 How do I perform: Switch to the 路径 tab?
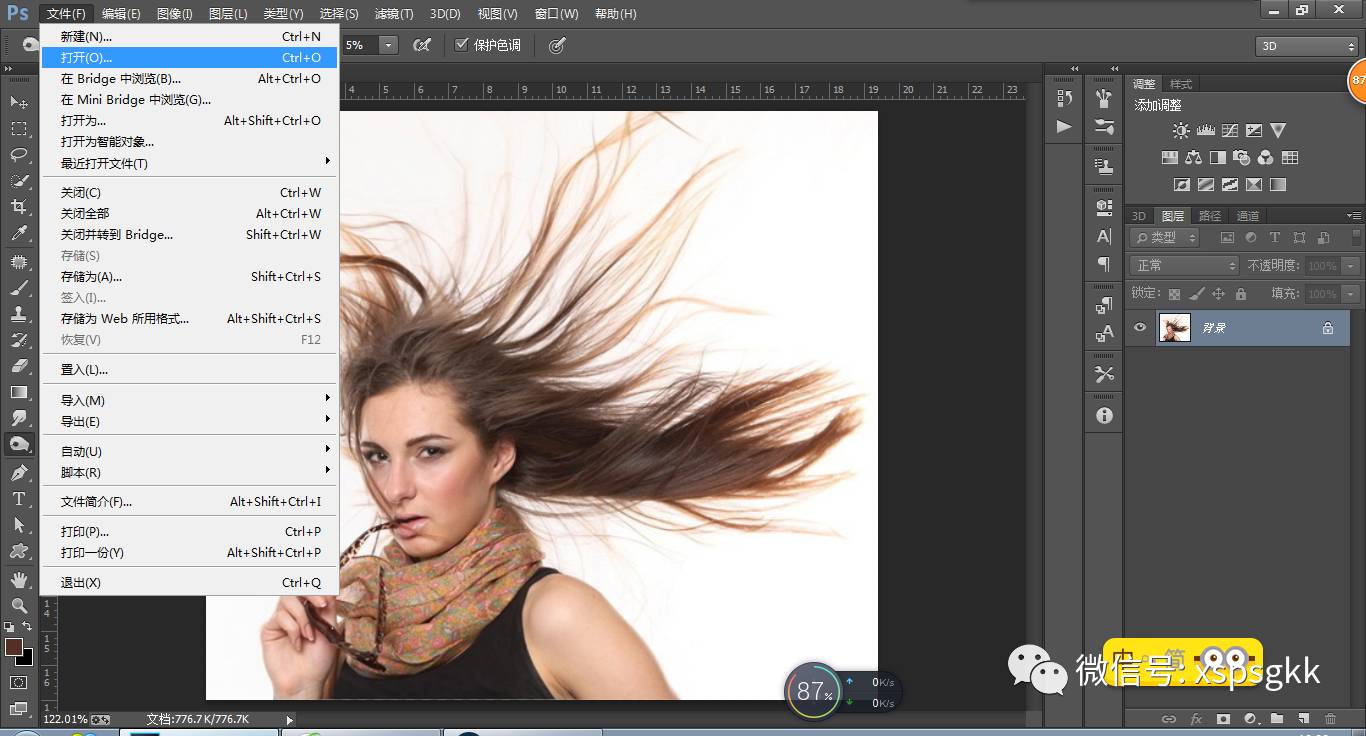tap(1210, 216)
